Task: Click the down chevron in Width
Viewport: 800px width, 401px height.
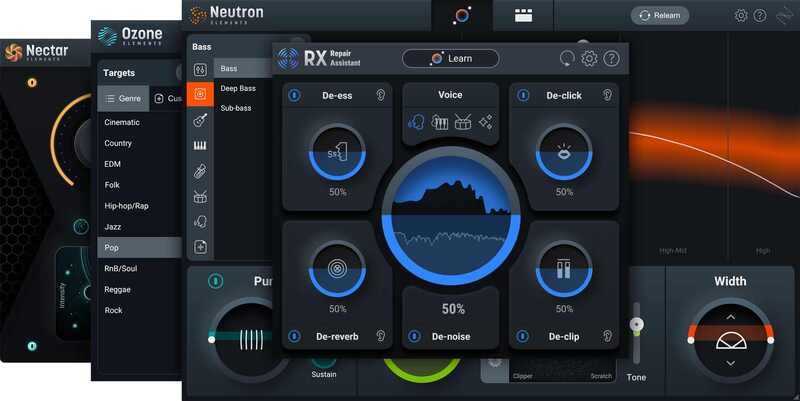Action: tap(730, 363)
